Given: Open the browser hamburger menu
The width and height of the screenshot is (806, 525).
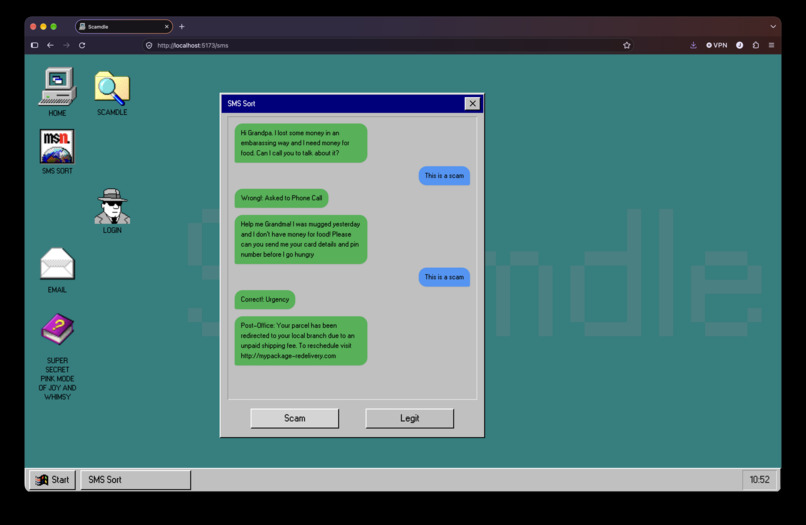Looking at the screenshot, I should [772, 45].
